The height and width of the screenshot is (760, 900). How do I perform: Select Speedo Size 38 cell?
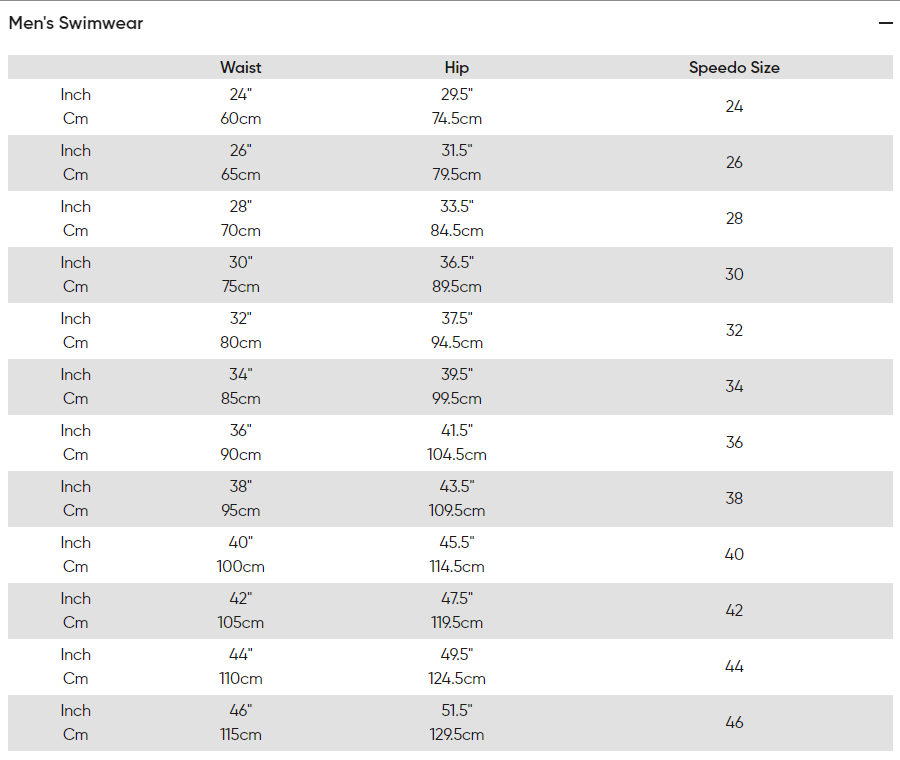point(734,498)
